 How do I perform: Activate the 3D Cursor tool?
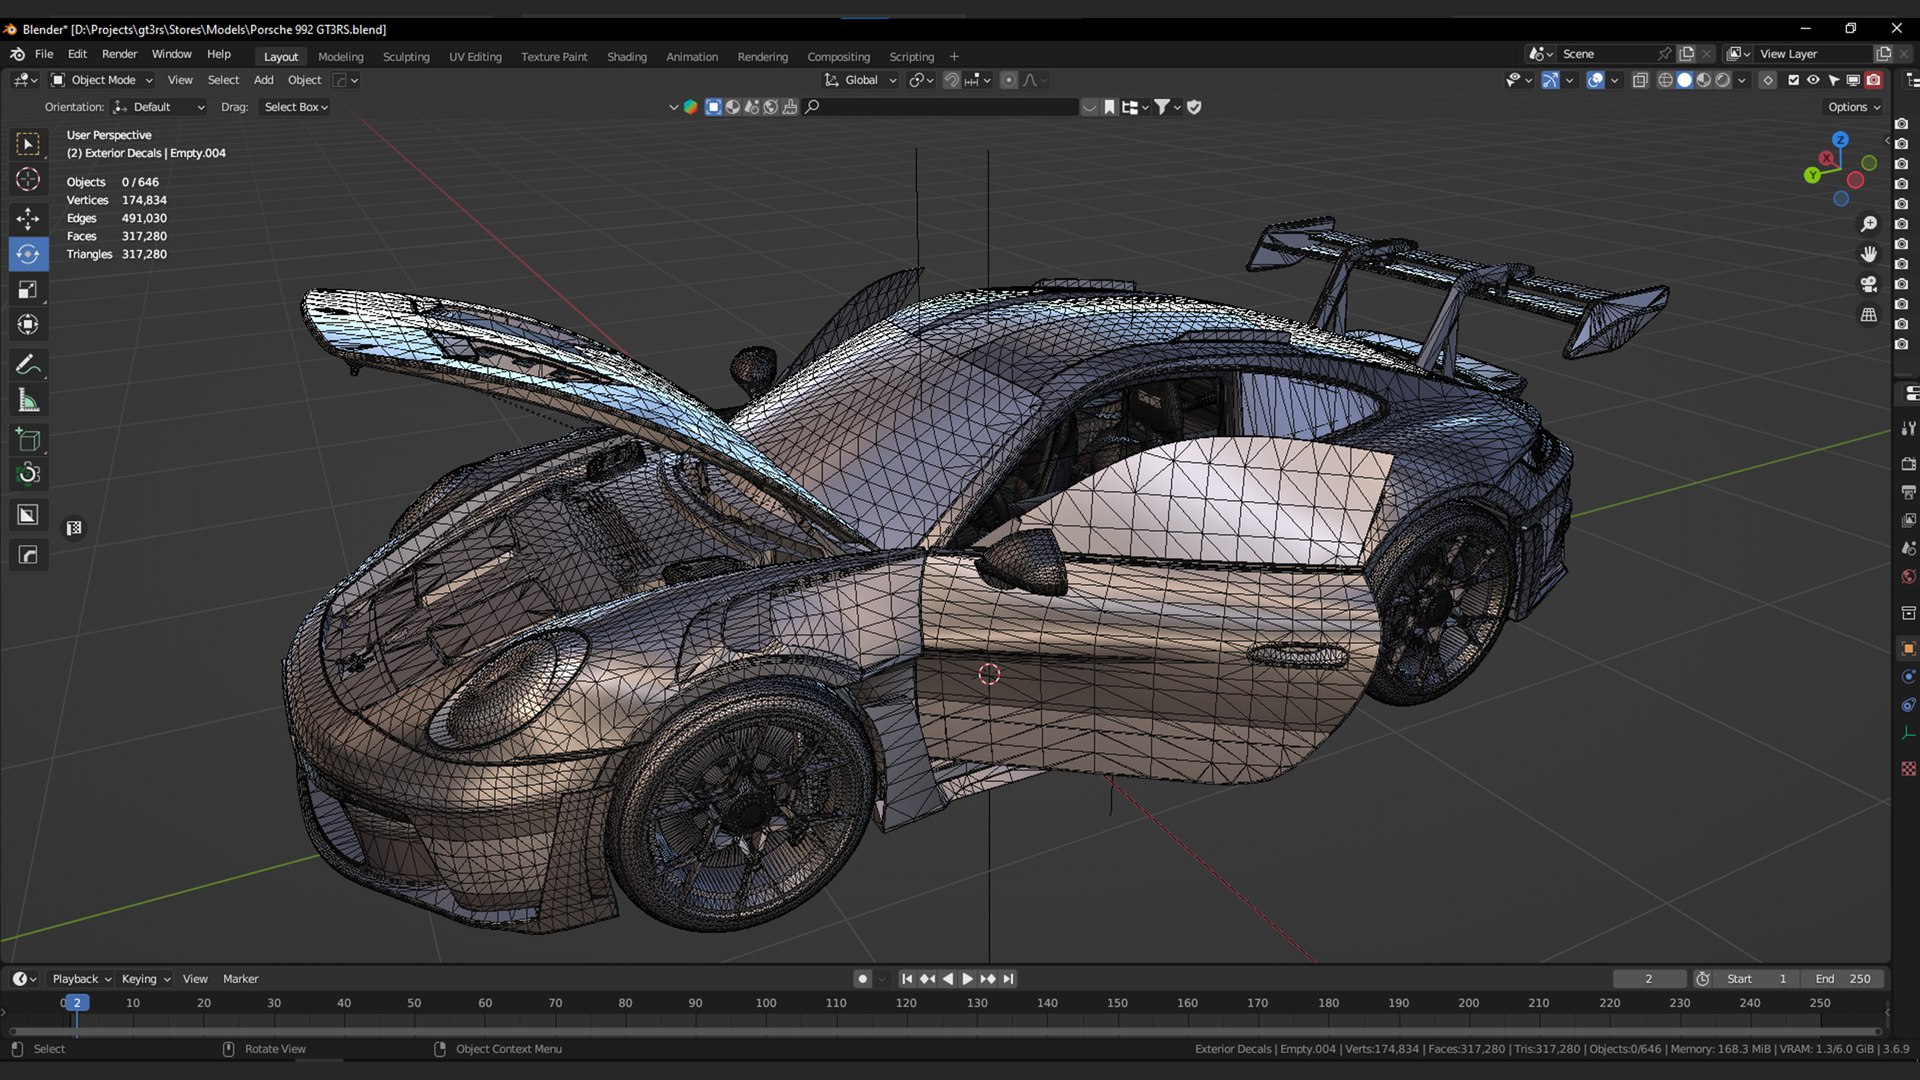click(x=28, y=180)
